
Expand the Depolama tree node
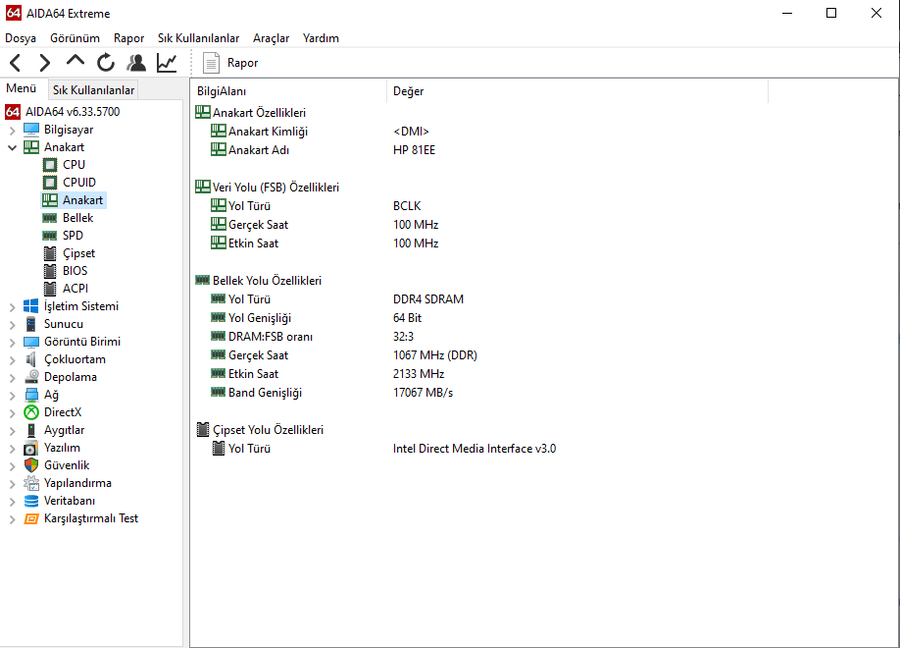(x=12, y=378)
